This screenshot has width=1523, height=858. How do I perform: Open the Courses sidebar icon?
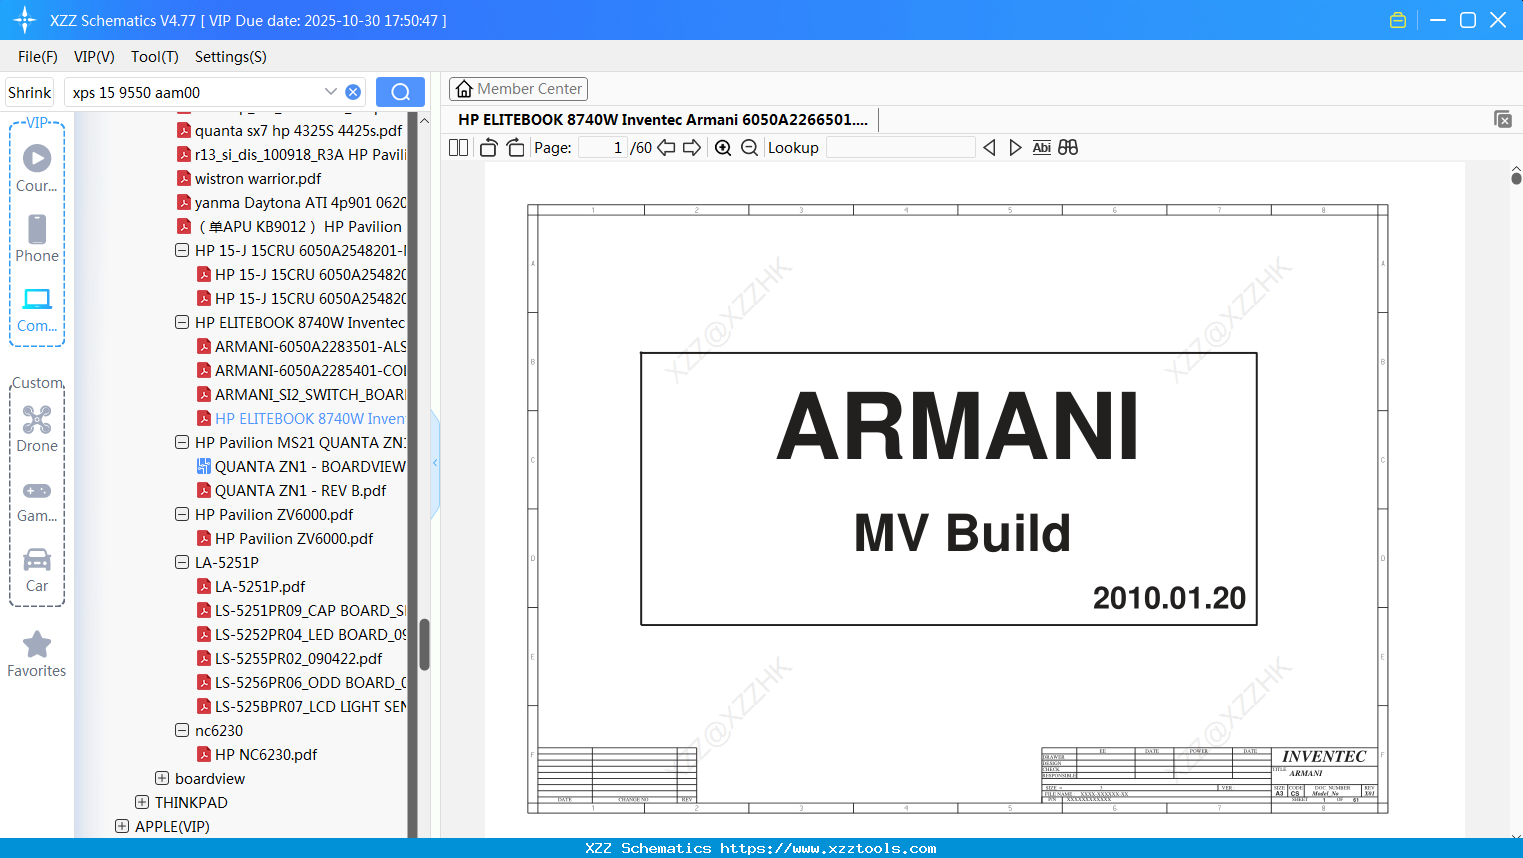[x=37, y=168]
